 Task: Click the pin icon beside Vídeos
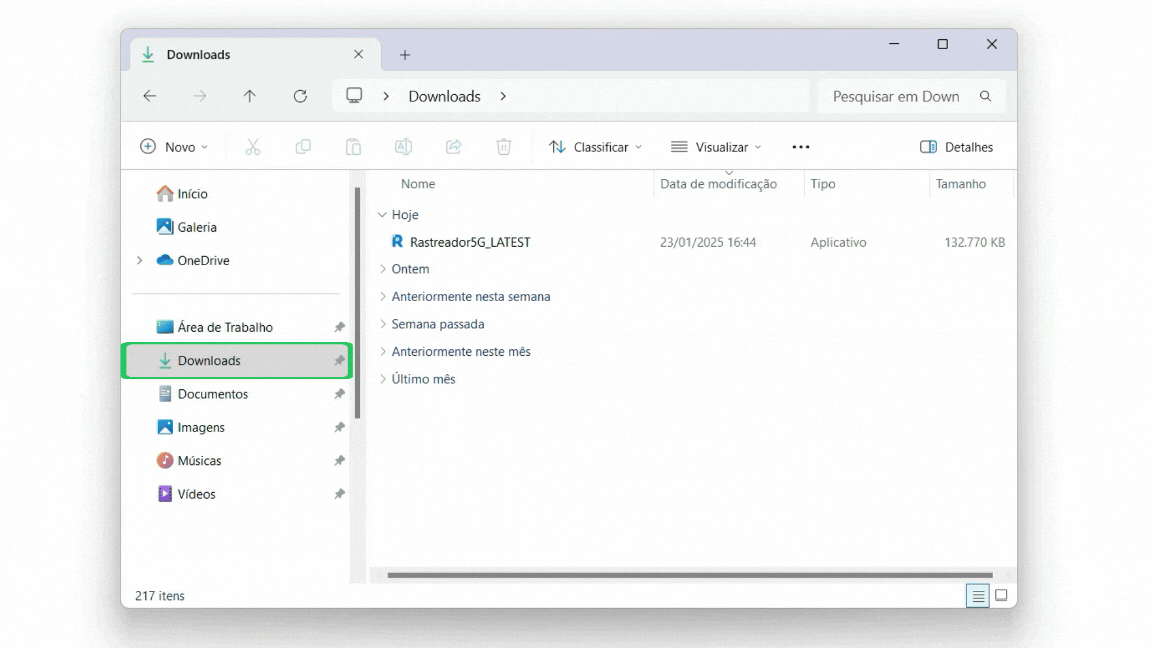point(339,494)
